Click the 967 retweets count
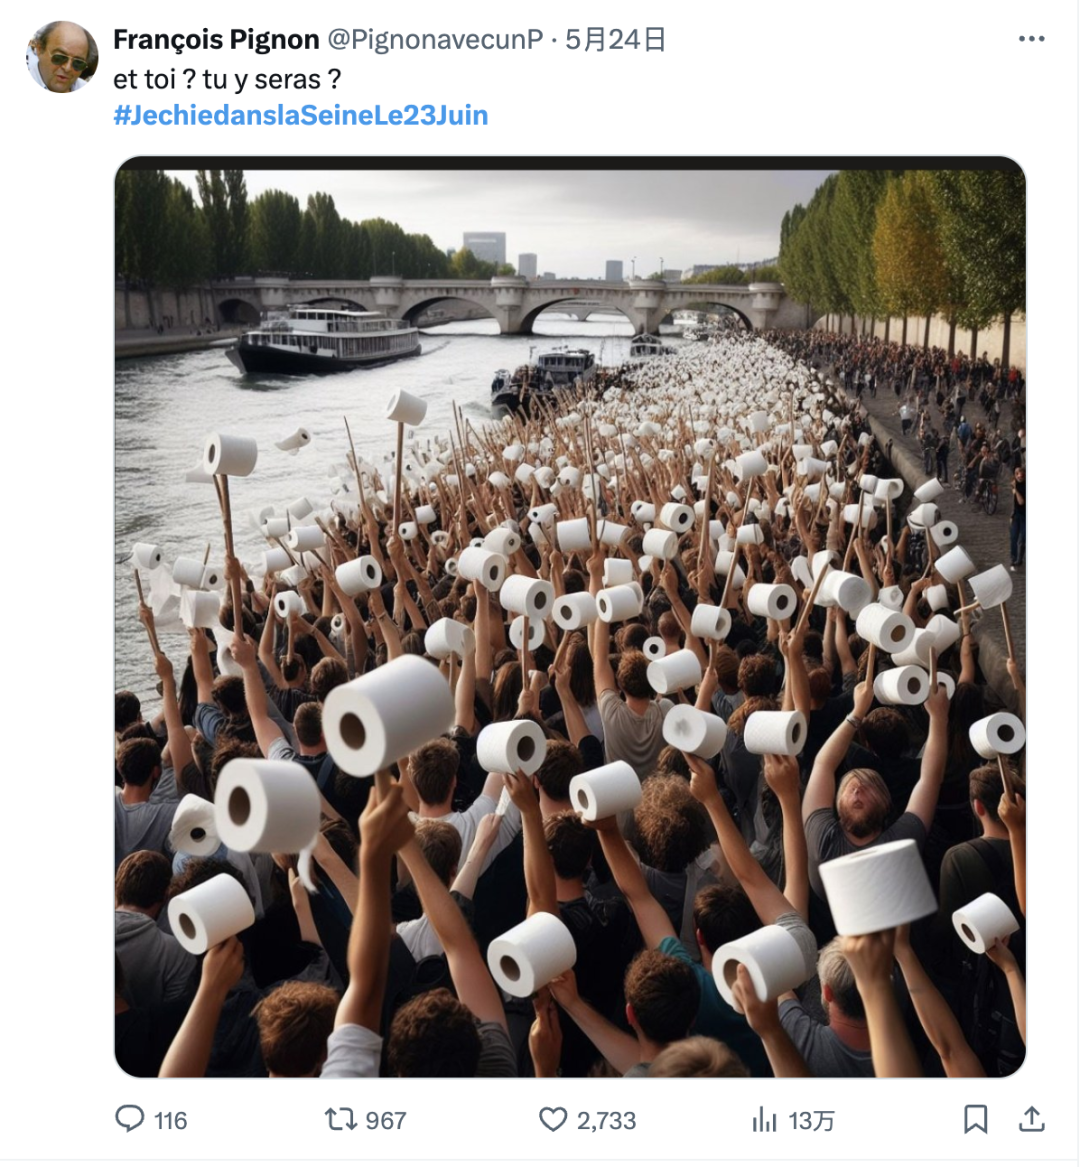1080x1167 pixels. [x=386, y=1121]
